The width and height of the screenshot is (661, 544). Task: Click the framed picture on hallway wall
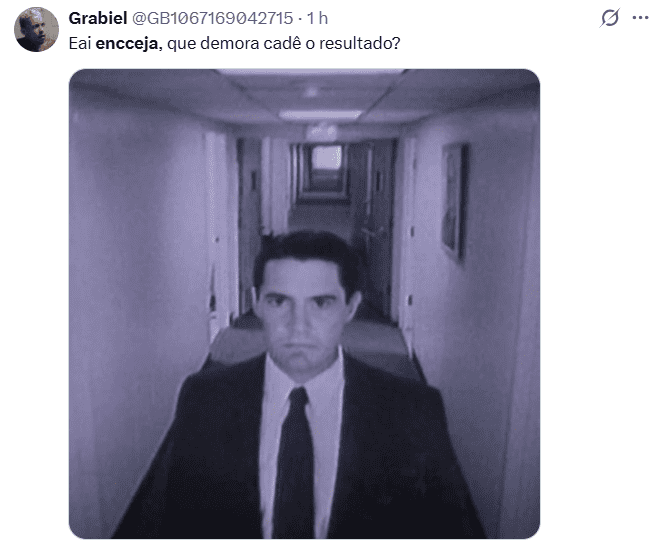tap(454, 202)
